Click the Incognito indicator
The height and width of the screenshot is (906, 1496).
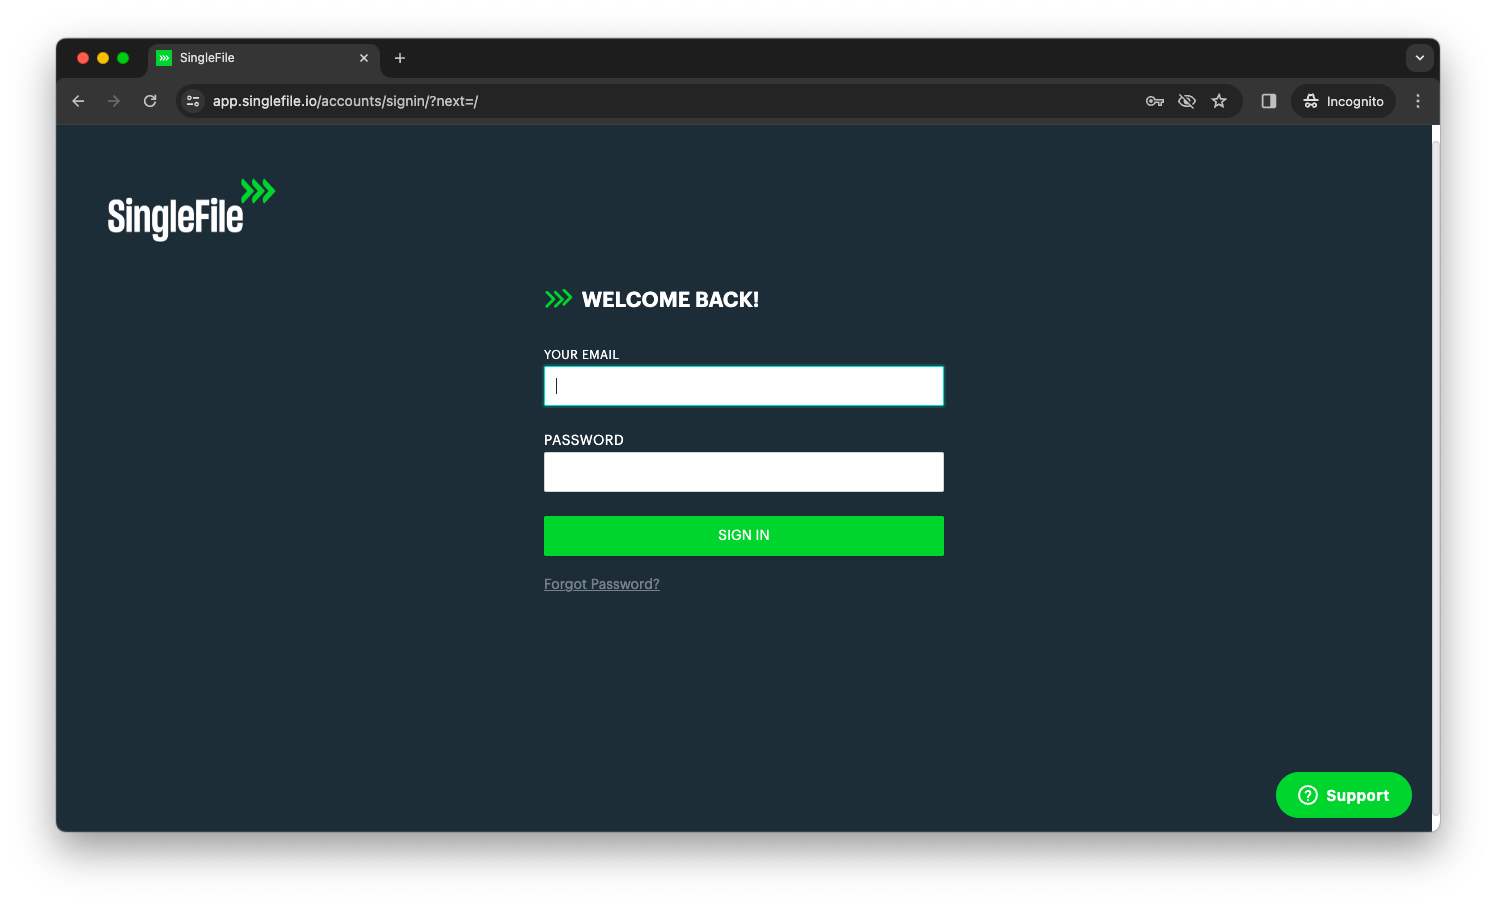(x=1344, y=101)
